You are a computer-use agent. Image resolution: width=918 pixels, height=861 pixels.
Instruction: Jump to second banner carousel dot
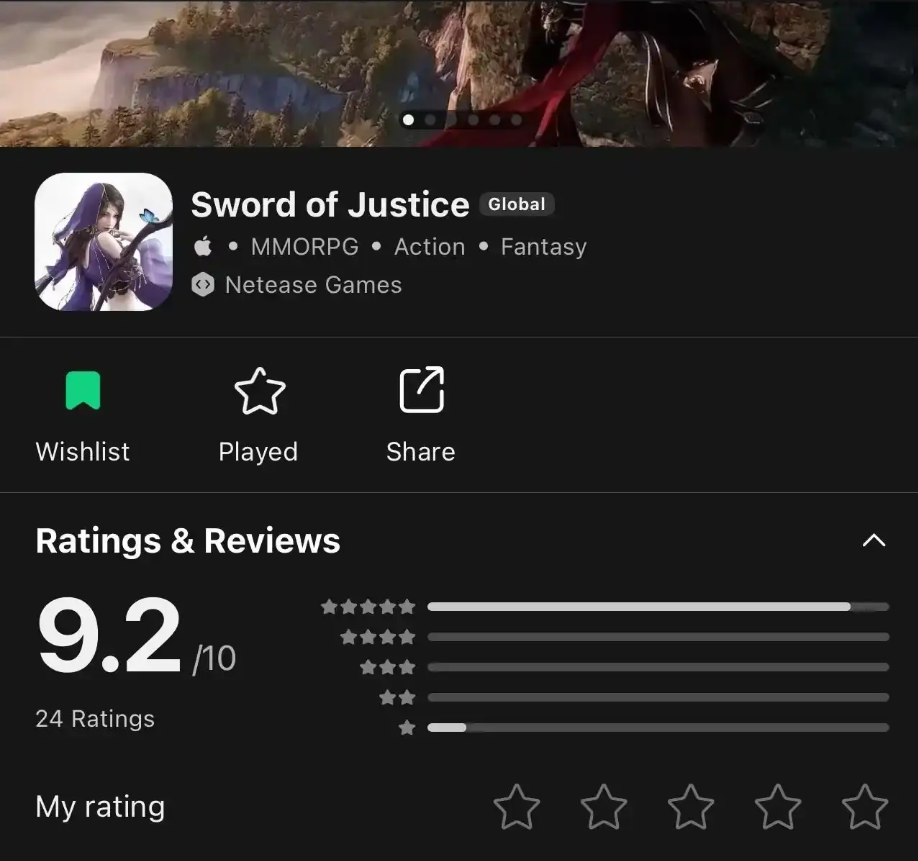tap(430, 120)
